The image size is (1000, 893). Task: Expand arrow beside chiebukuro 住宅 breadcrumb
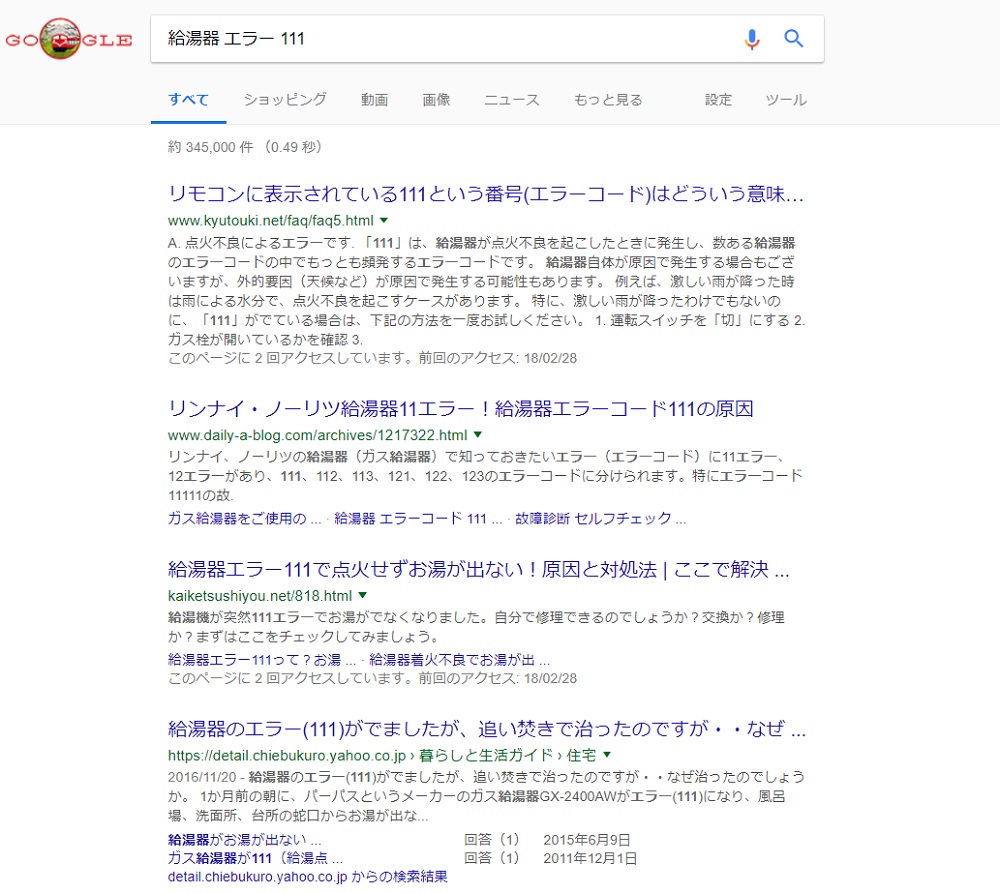pos(607,755)
